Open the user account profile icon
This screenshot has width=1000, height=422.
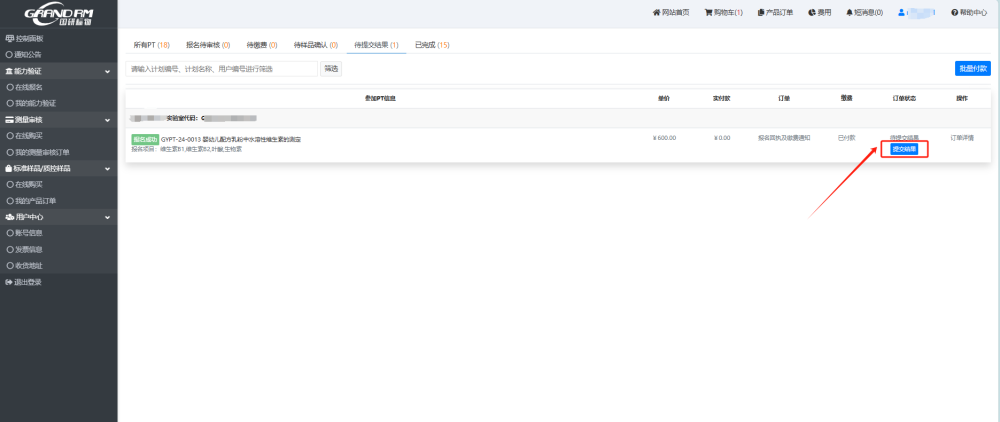tap(901, 13)
